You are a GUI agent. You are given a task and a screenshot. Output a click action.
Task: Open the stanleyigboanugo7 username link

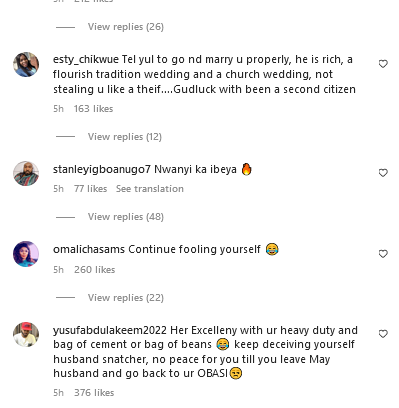[102, 169]
